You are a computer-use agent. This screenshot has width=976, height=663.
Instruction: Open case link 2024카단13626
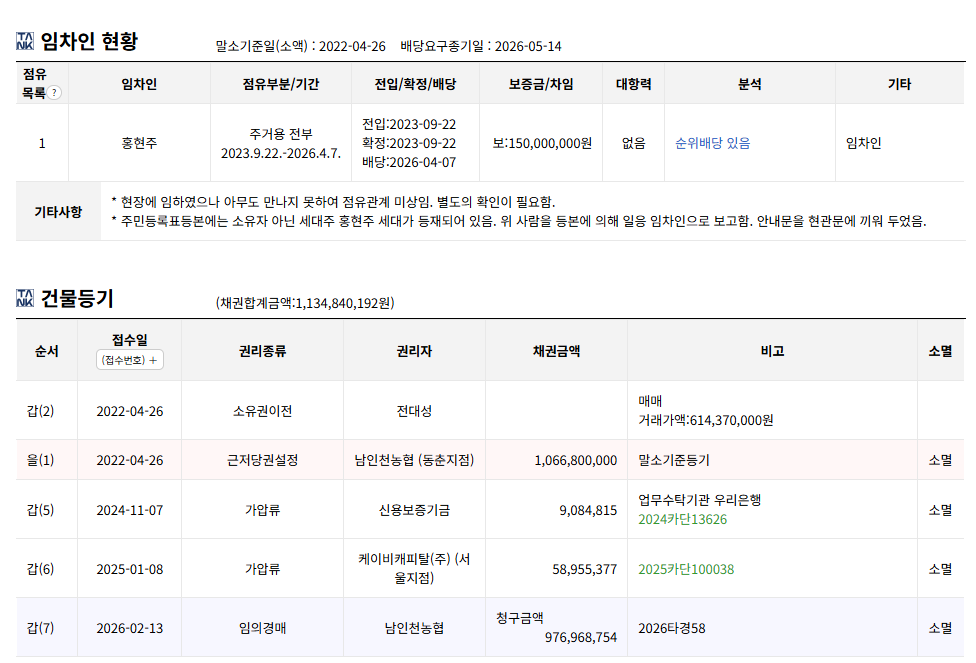[682, 520]
